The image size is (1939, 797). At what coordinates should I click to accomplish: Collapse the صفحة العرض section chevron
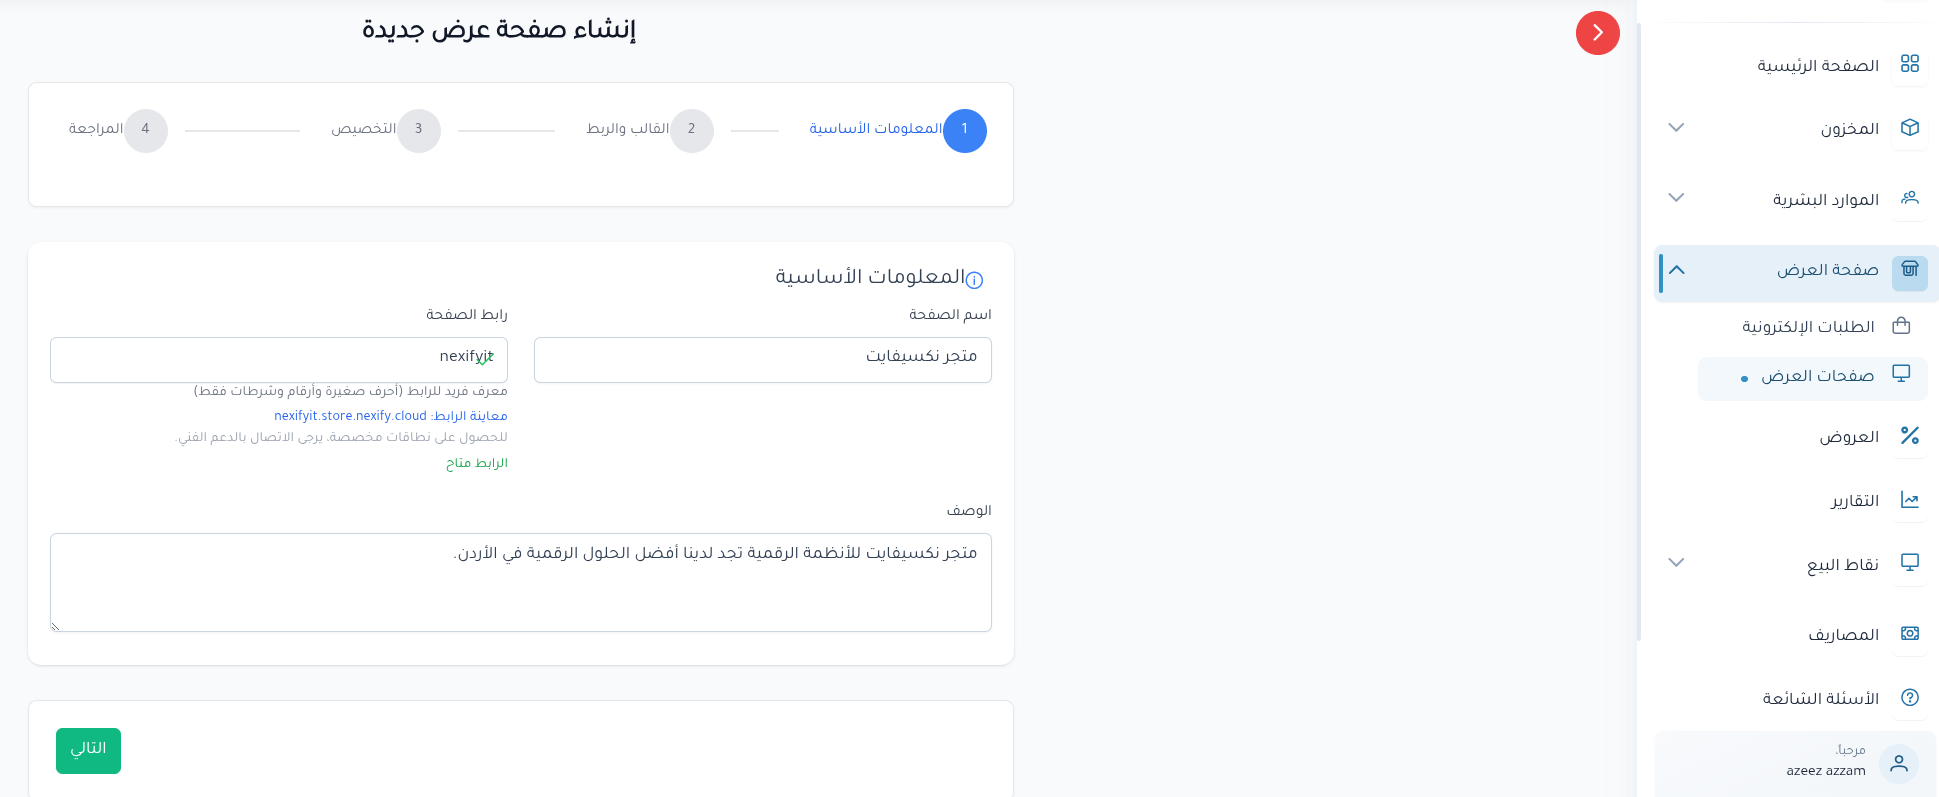click(x=1677, y=270)
